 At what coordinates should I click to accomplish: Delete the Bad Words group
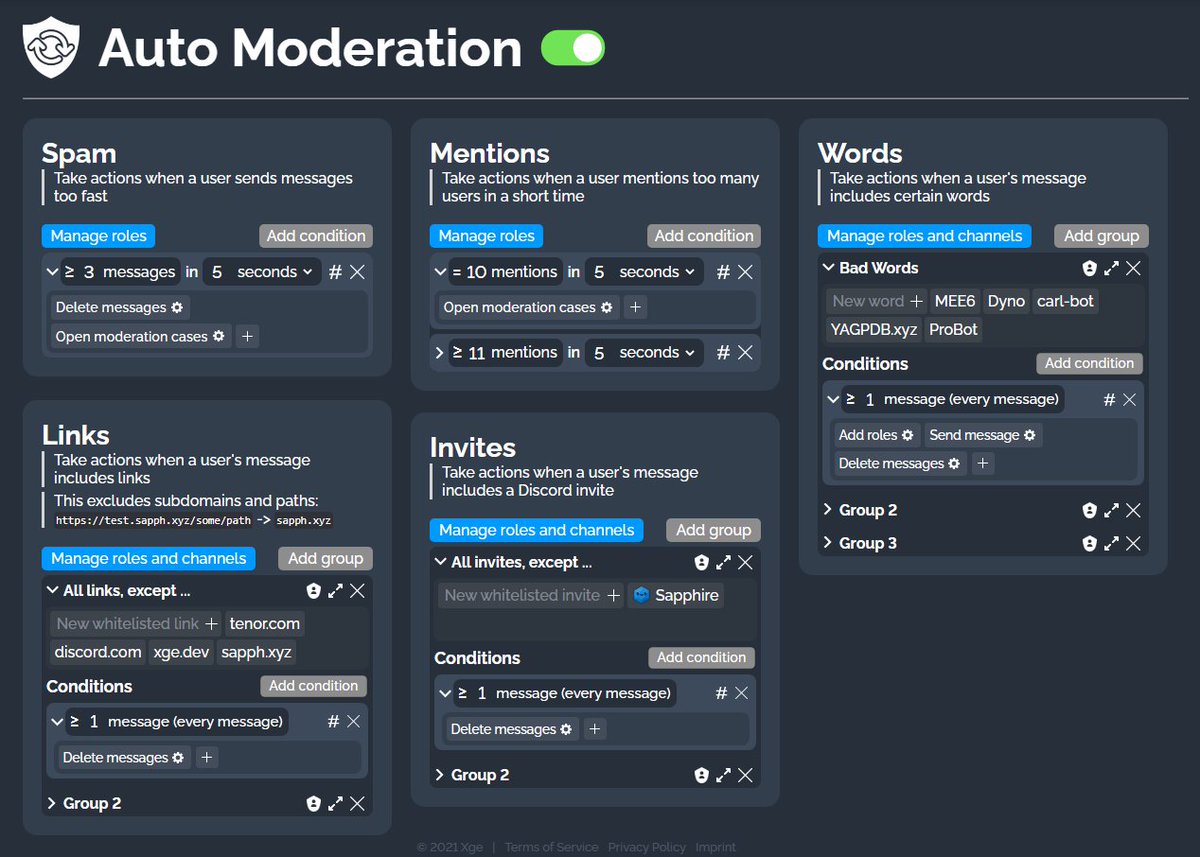click(x=1133, y=268)
